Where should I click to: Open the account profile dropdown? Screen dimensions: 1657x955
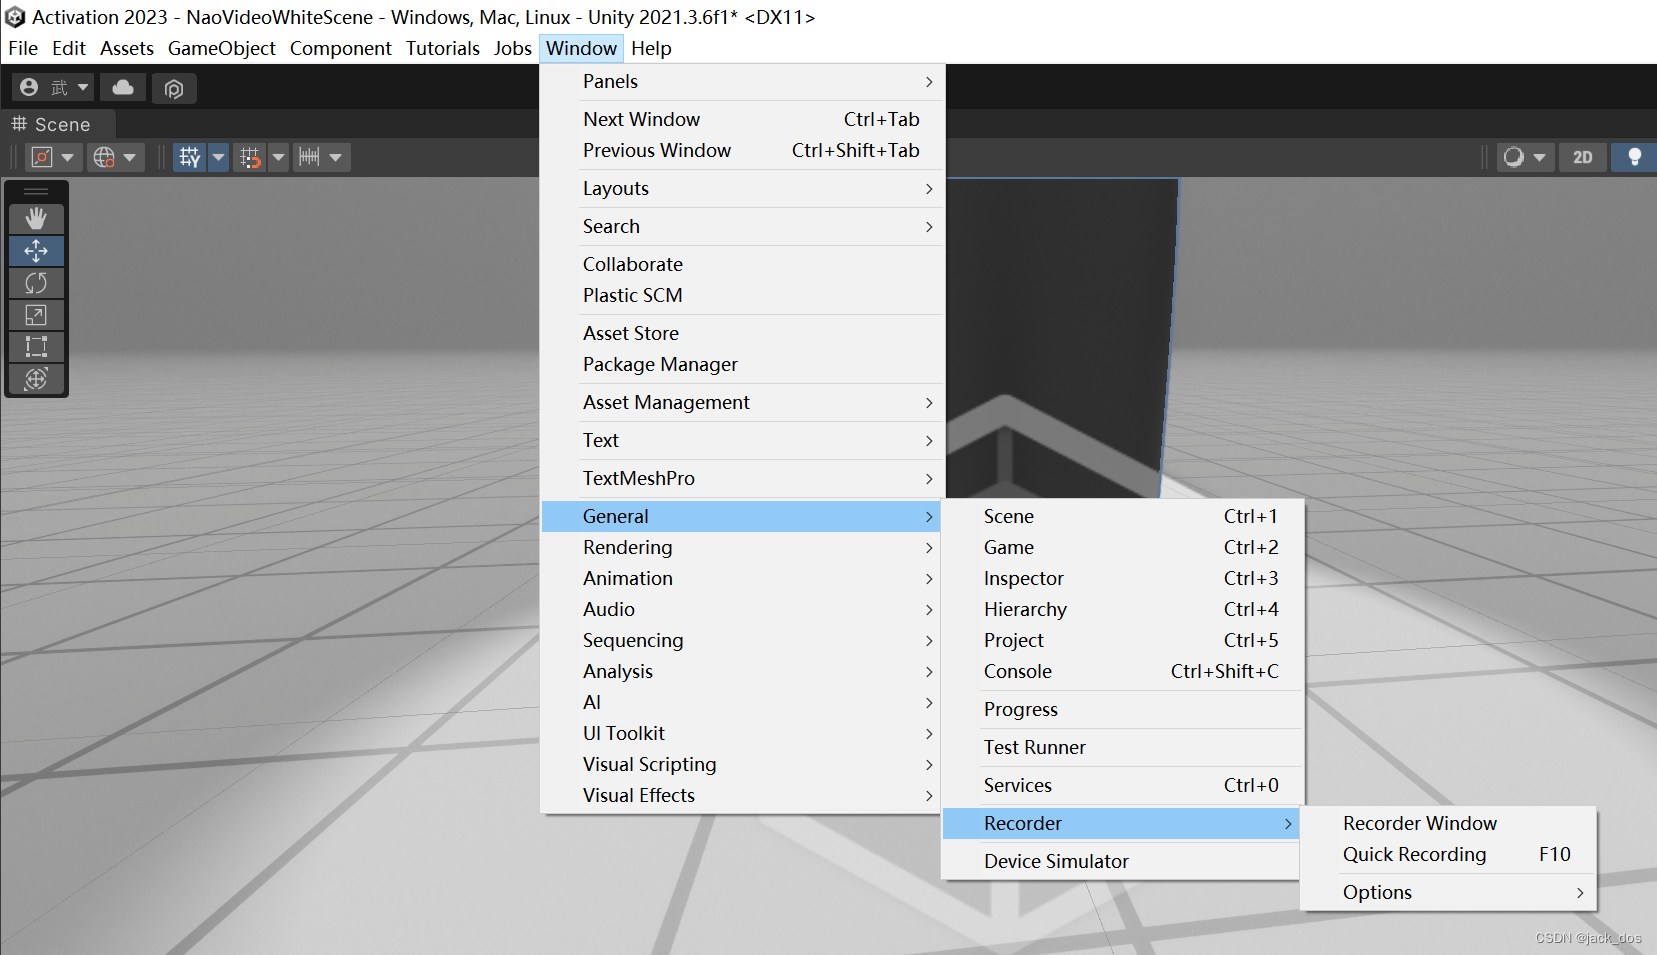pos(53,88)
